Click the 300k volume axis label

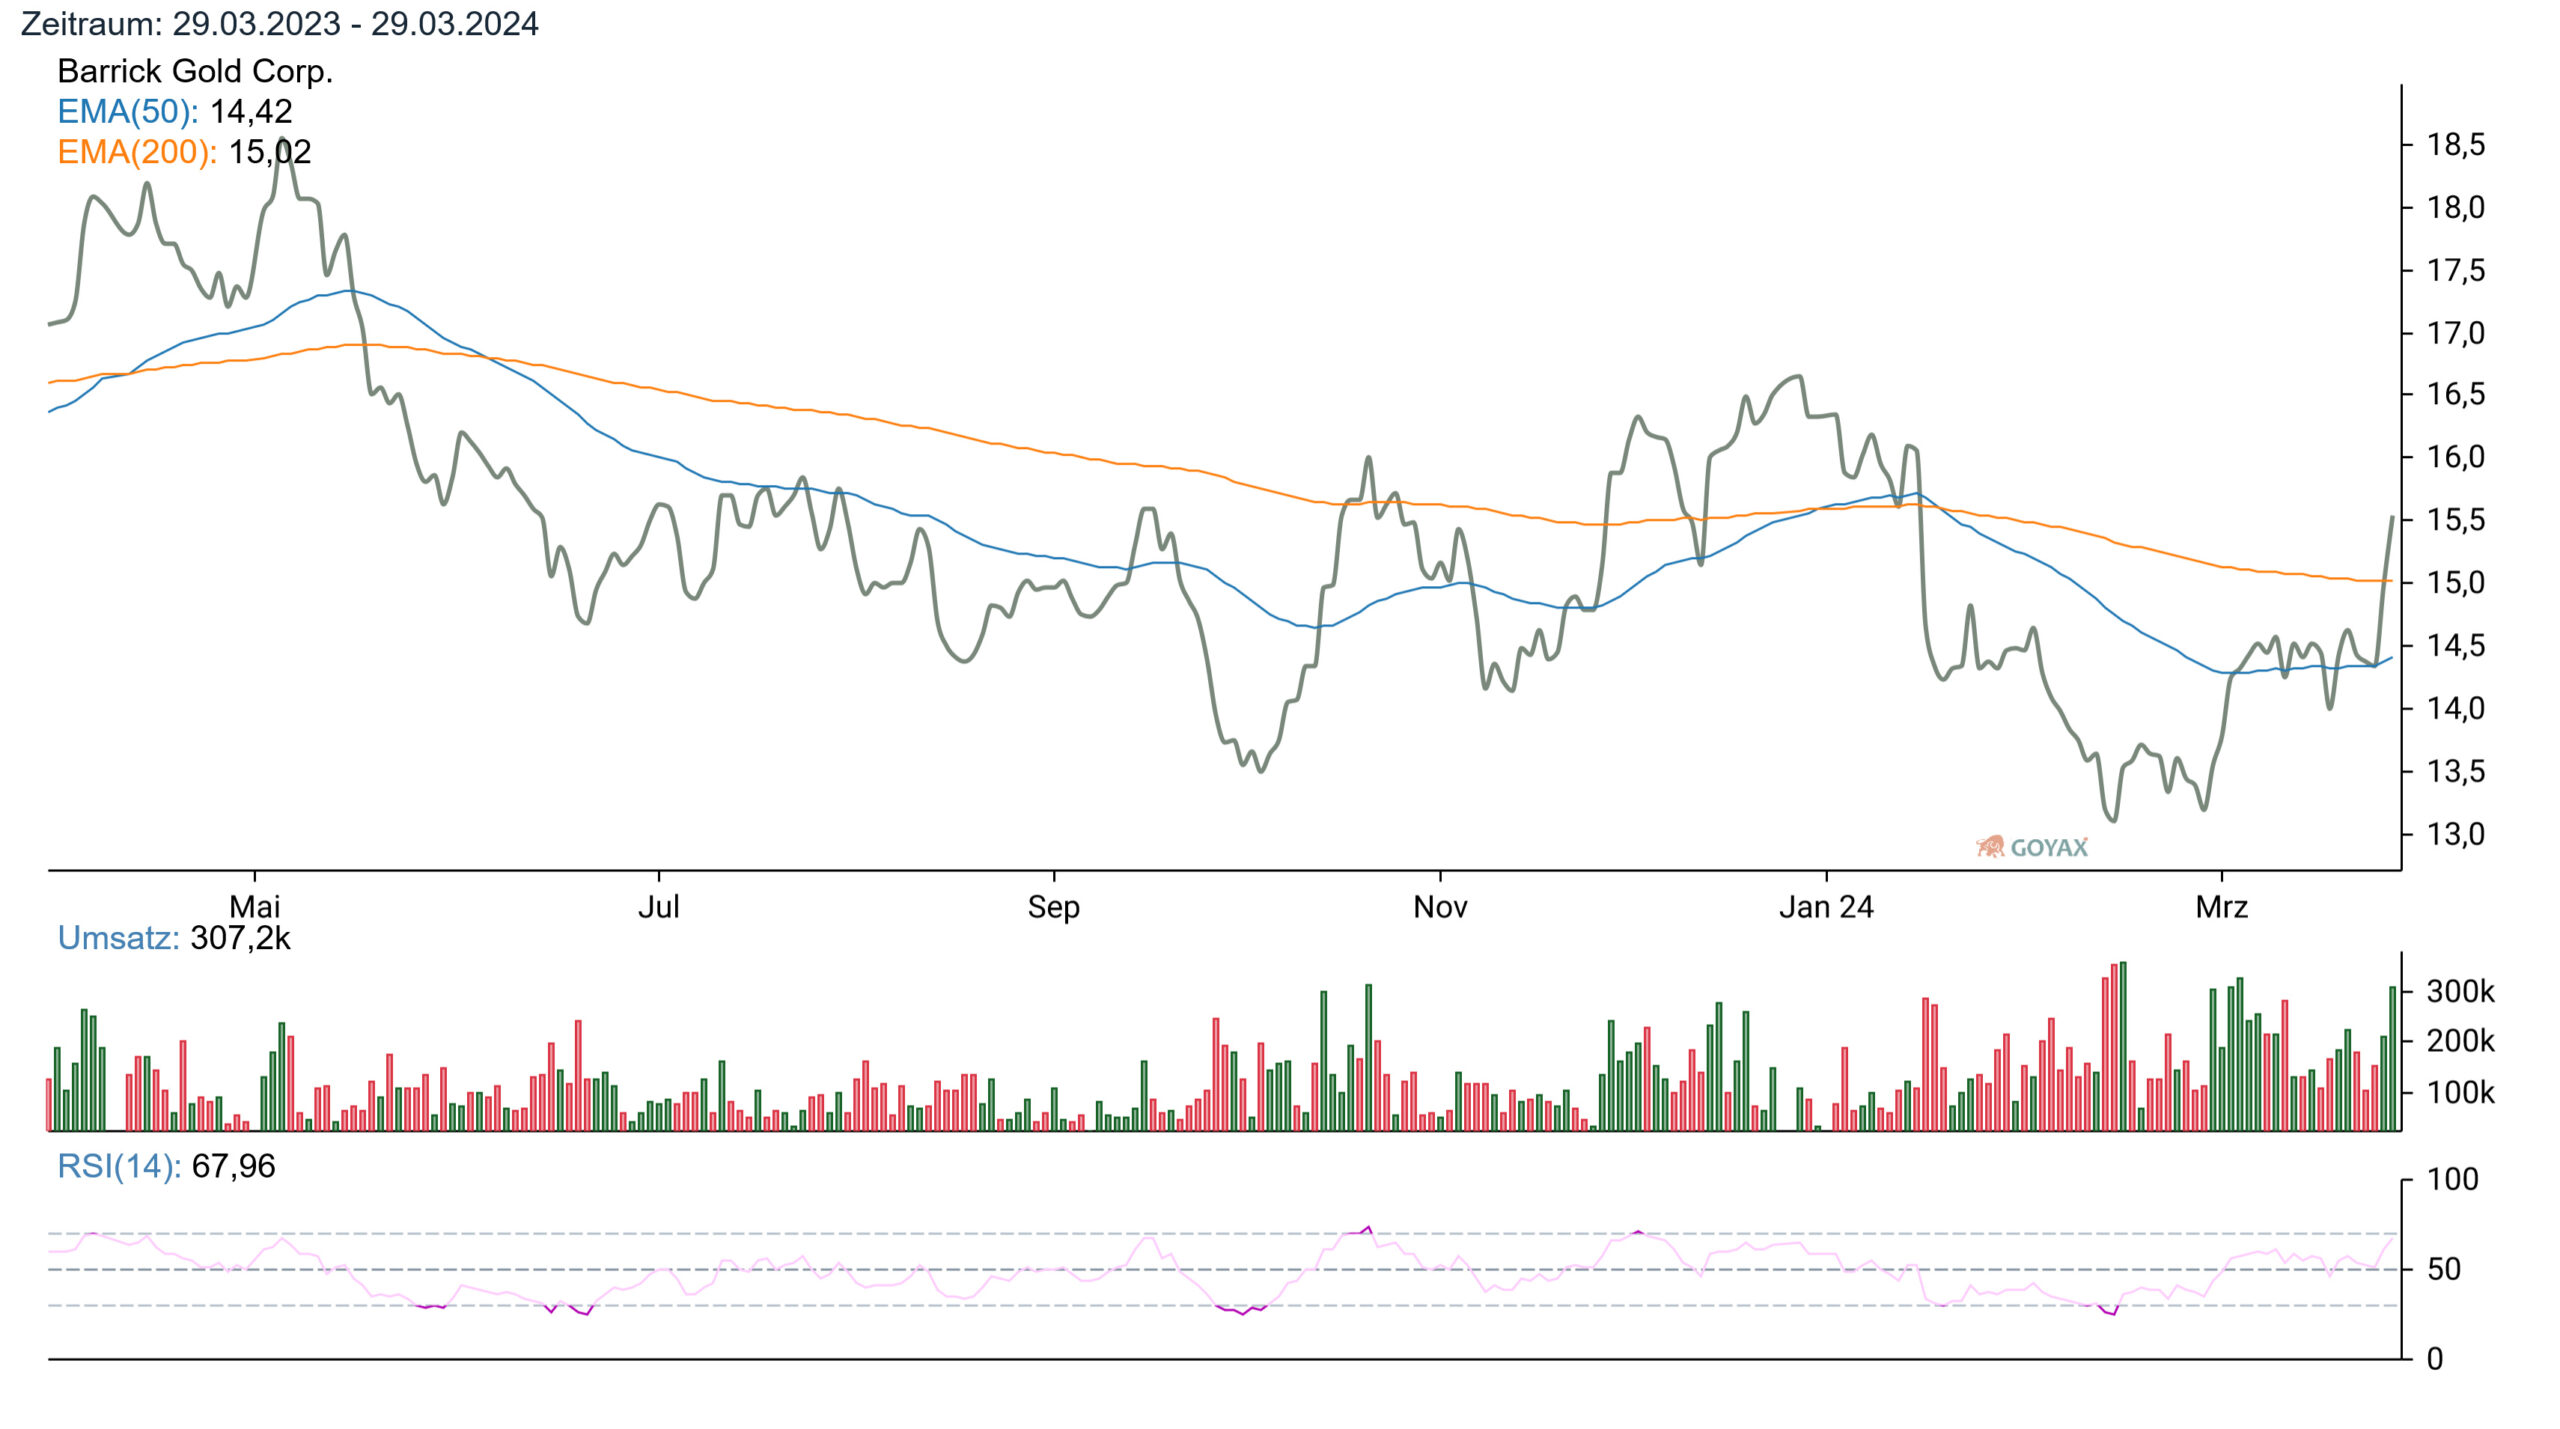pyautogui.click(x=2461, y=992)
